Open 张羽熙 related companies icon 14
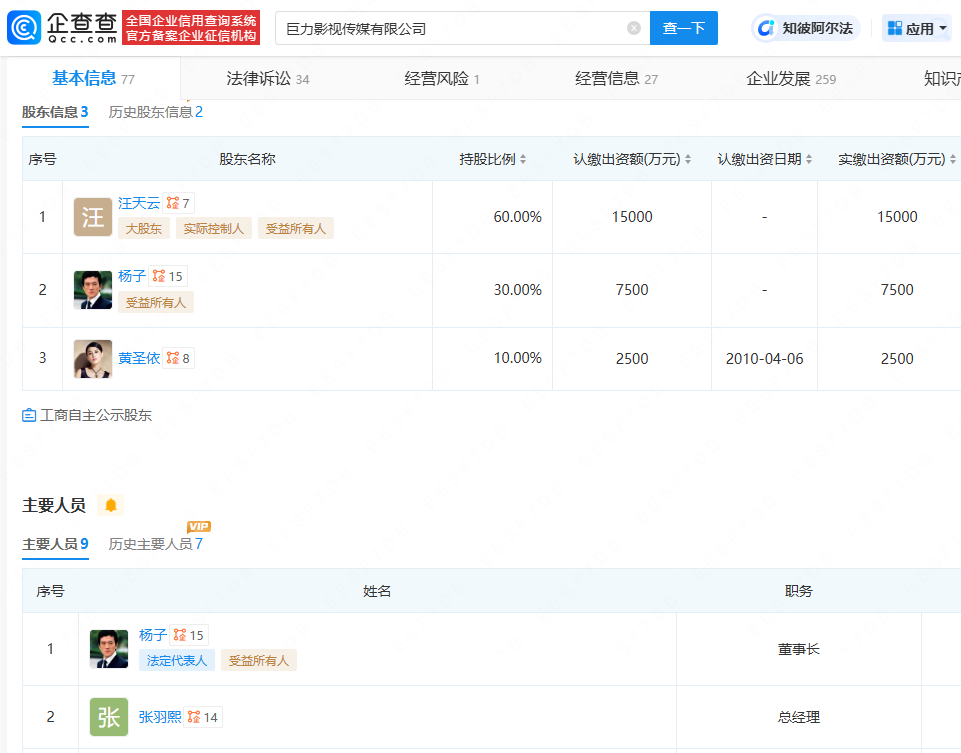Image resolution: width=961 pixels, height=753 pixels. 203,717
